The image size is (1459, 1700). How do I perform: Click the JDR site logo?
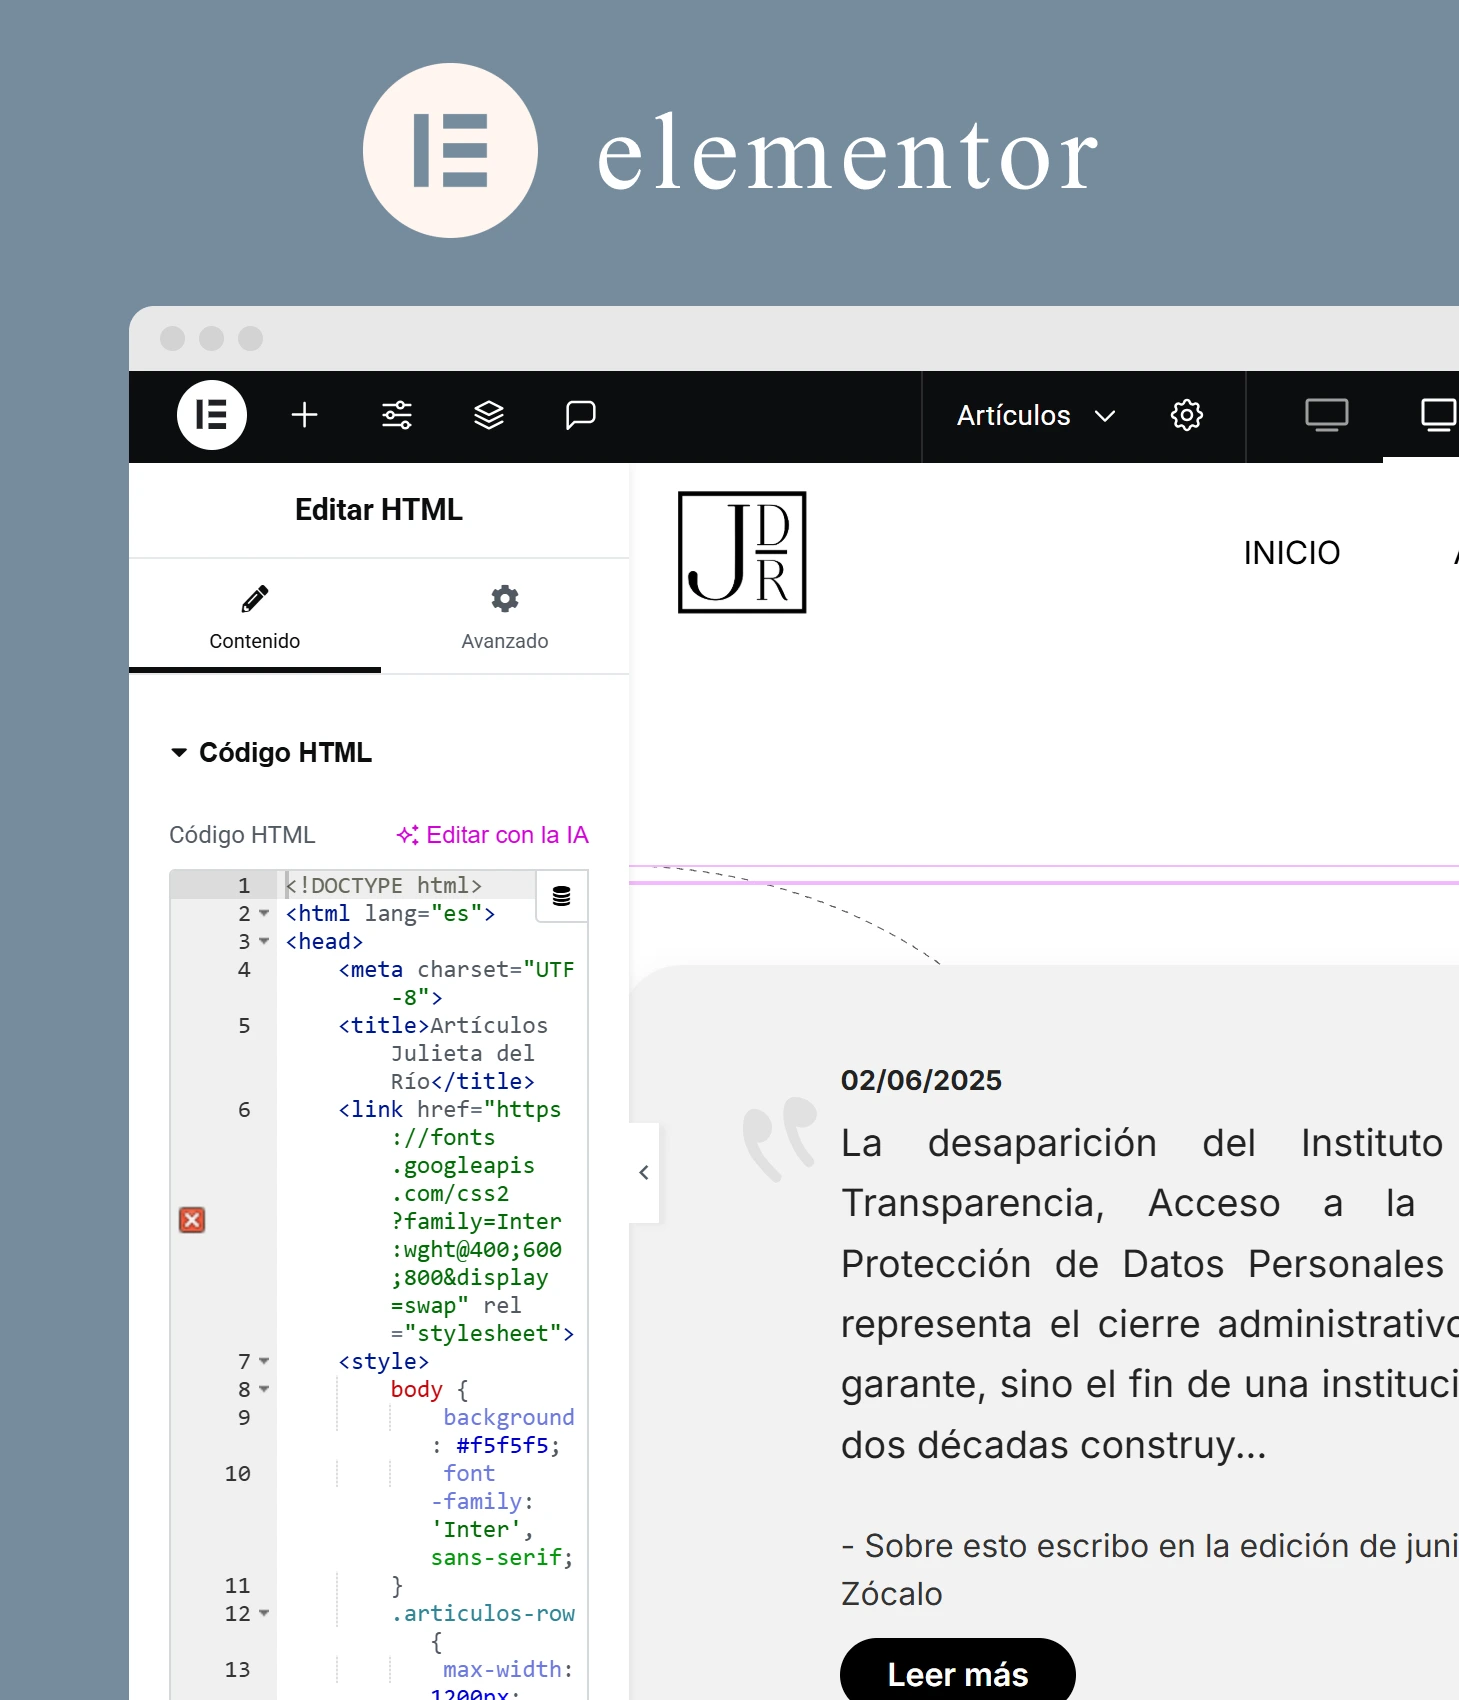742,552
